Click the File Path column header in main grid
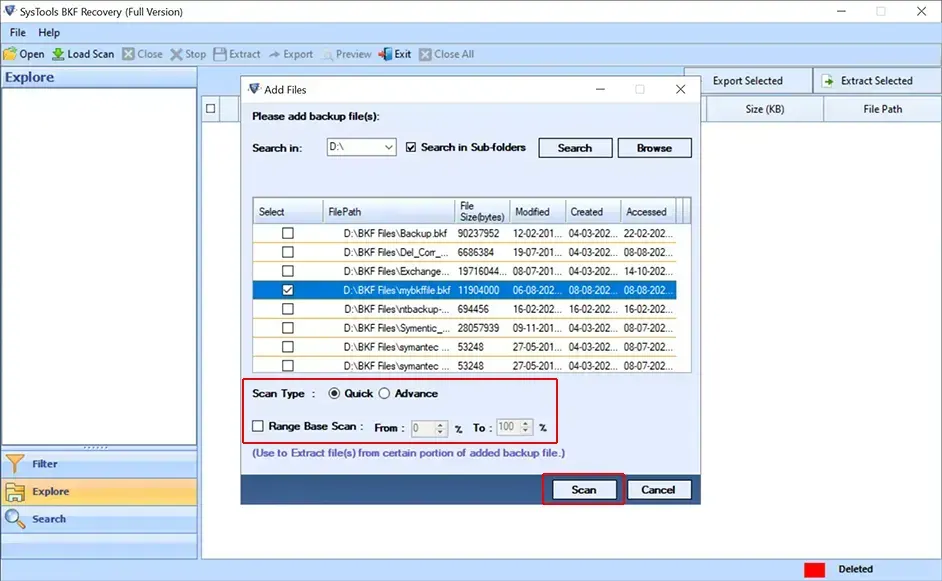This screenshot has height=581, width=942. pos(883,109)
